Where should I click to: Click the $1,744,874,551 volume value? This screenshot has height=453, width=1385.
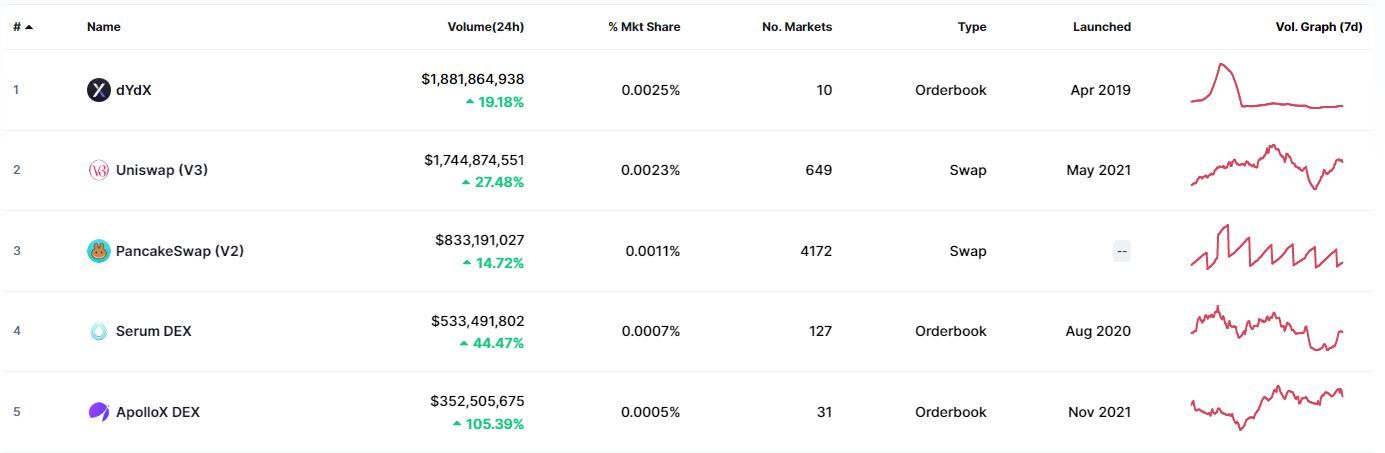[x=474, y=160]
